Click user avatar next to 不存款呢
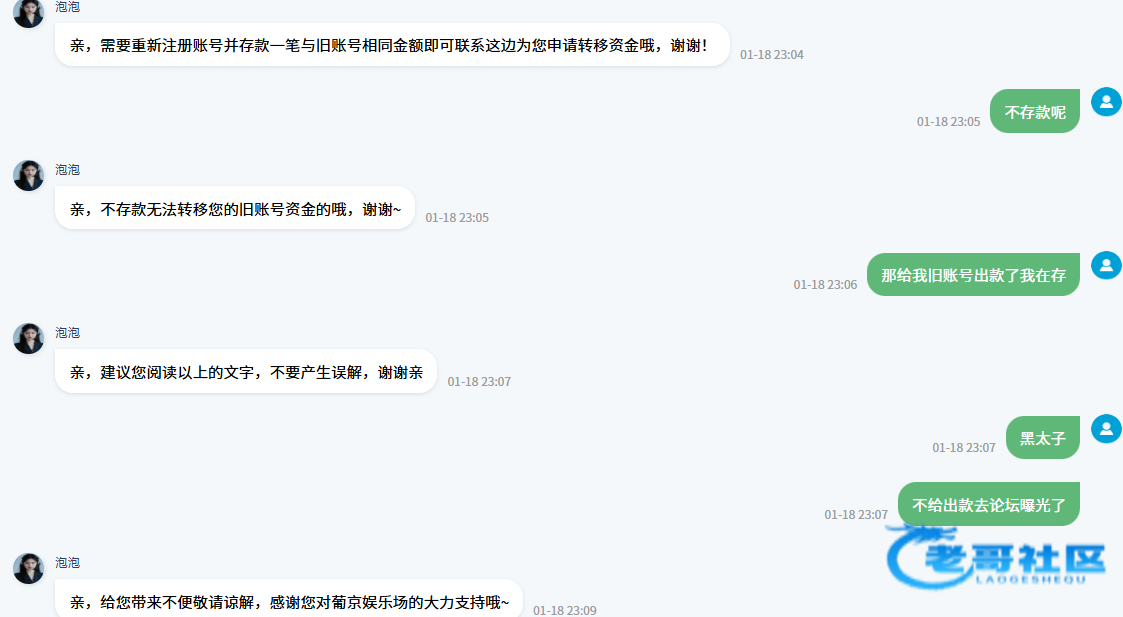The width and height of the screenshot is (1123, 617). point(1106,102)
